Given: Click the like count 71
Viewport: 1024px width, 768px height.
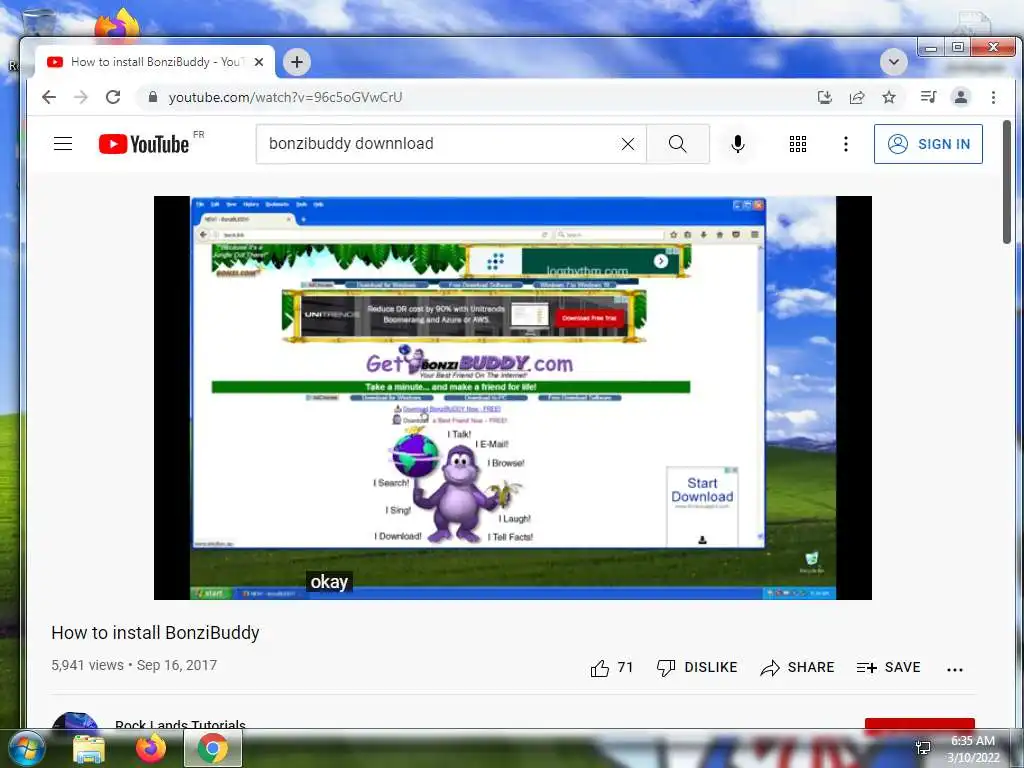Looking at the screenshot, I should coord(625,667).
